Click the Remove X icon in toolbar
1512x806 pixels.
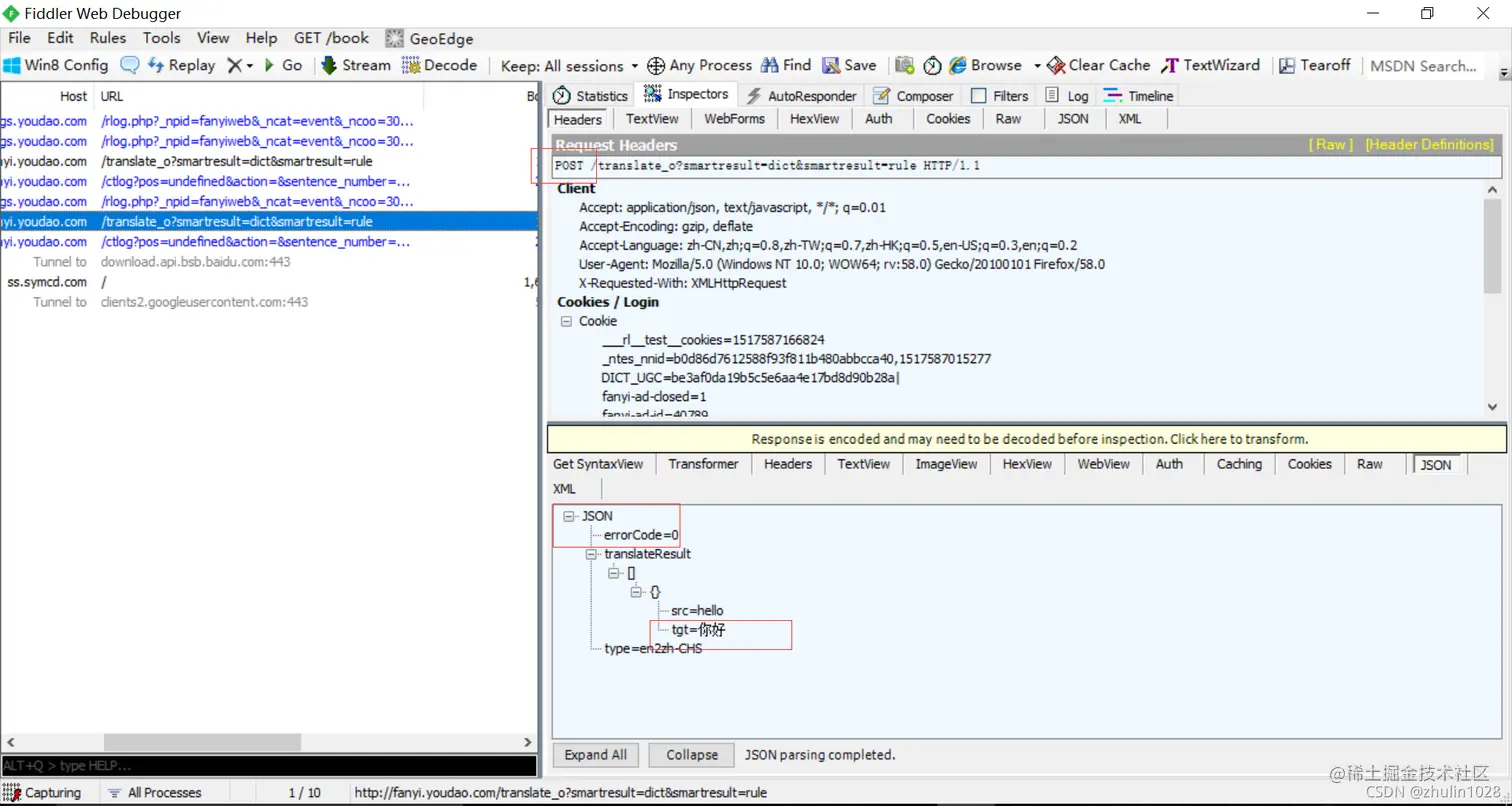235,65
